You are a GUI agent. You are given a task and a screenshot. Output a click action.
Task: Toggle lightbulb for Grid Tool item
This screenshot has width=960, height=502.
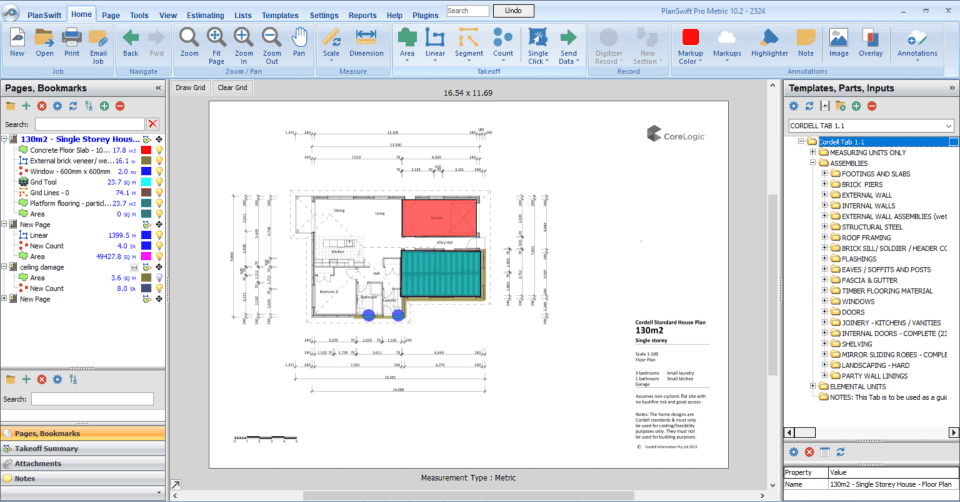pos(159,182)
